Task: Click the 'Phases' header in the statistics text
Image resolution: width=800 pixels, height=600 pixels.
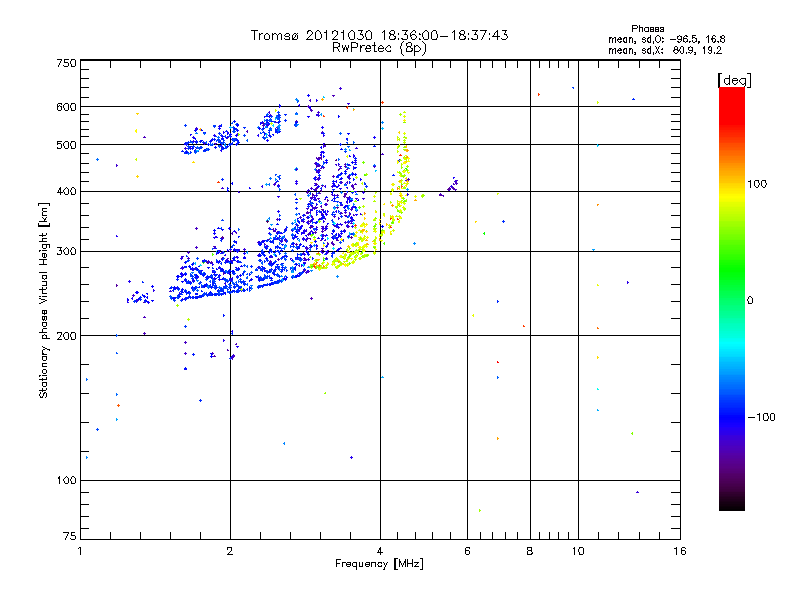Action: [x=647, y=29]
